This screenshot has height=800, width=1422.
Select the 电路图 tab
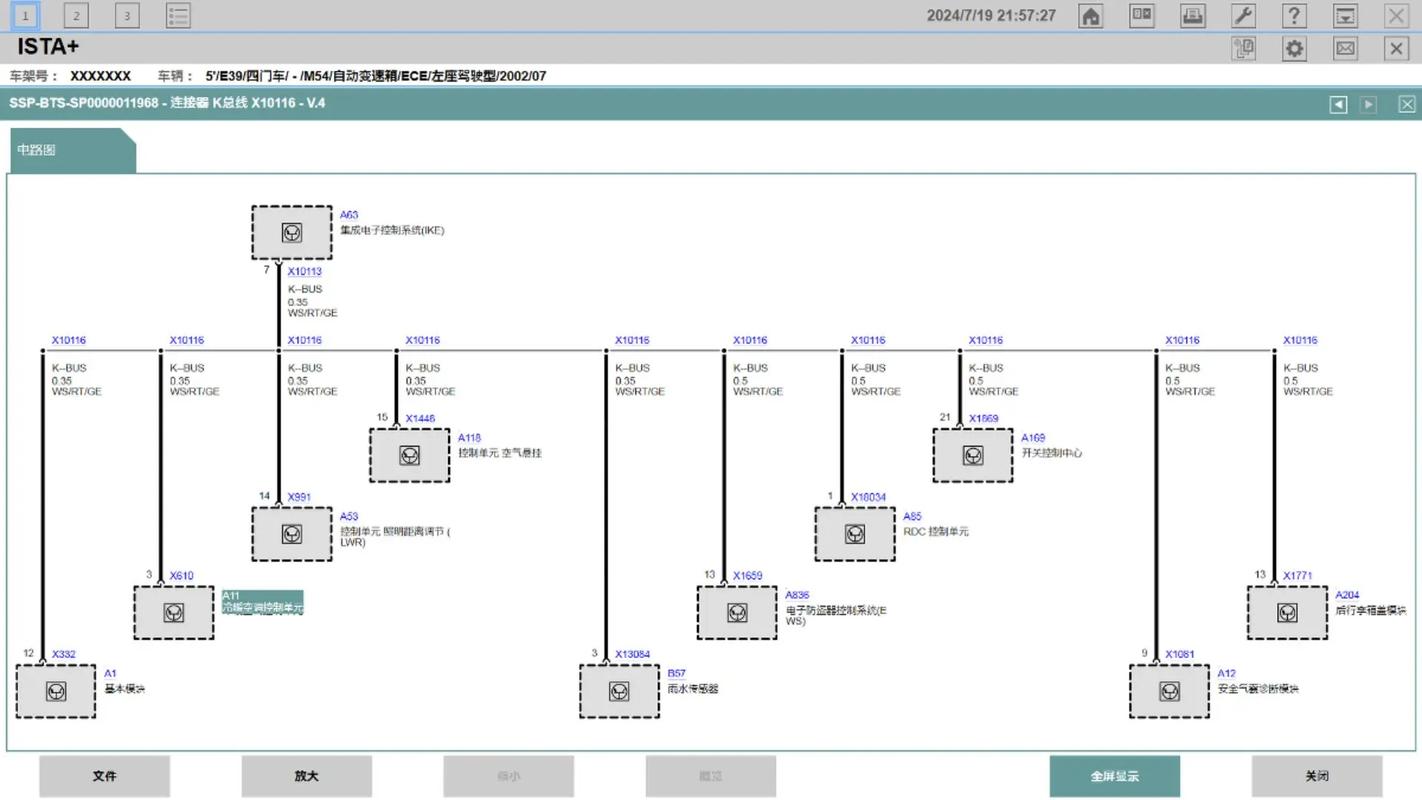tap(72, 150)
